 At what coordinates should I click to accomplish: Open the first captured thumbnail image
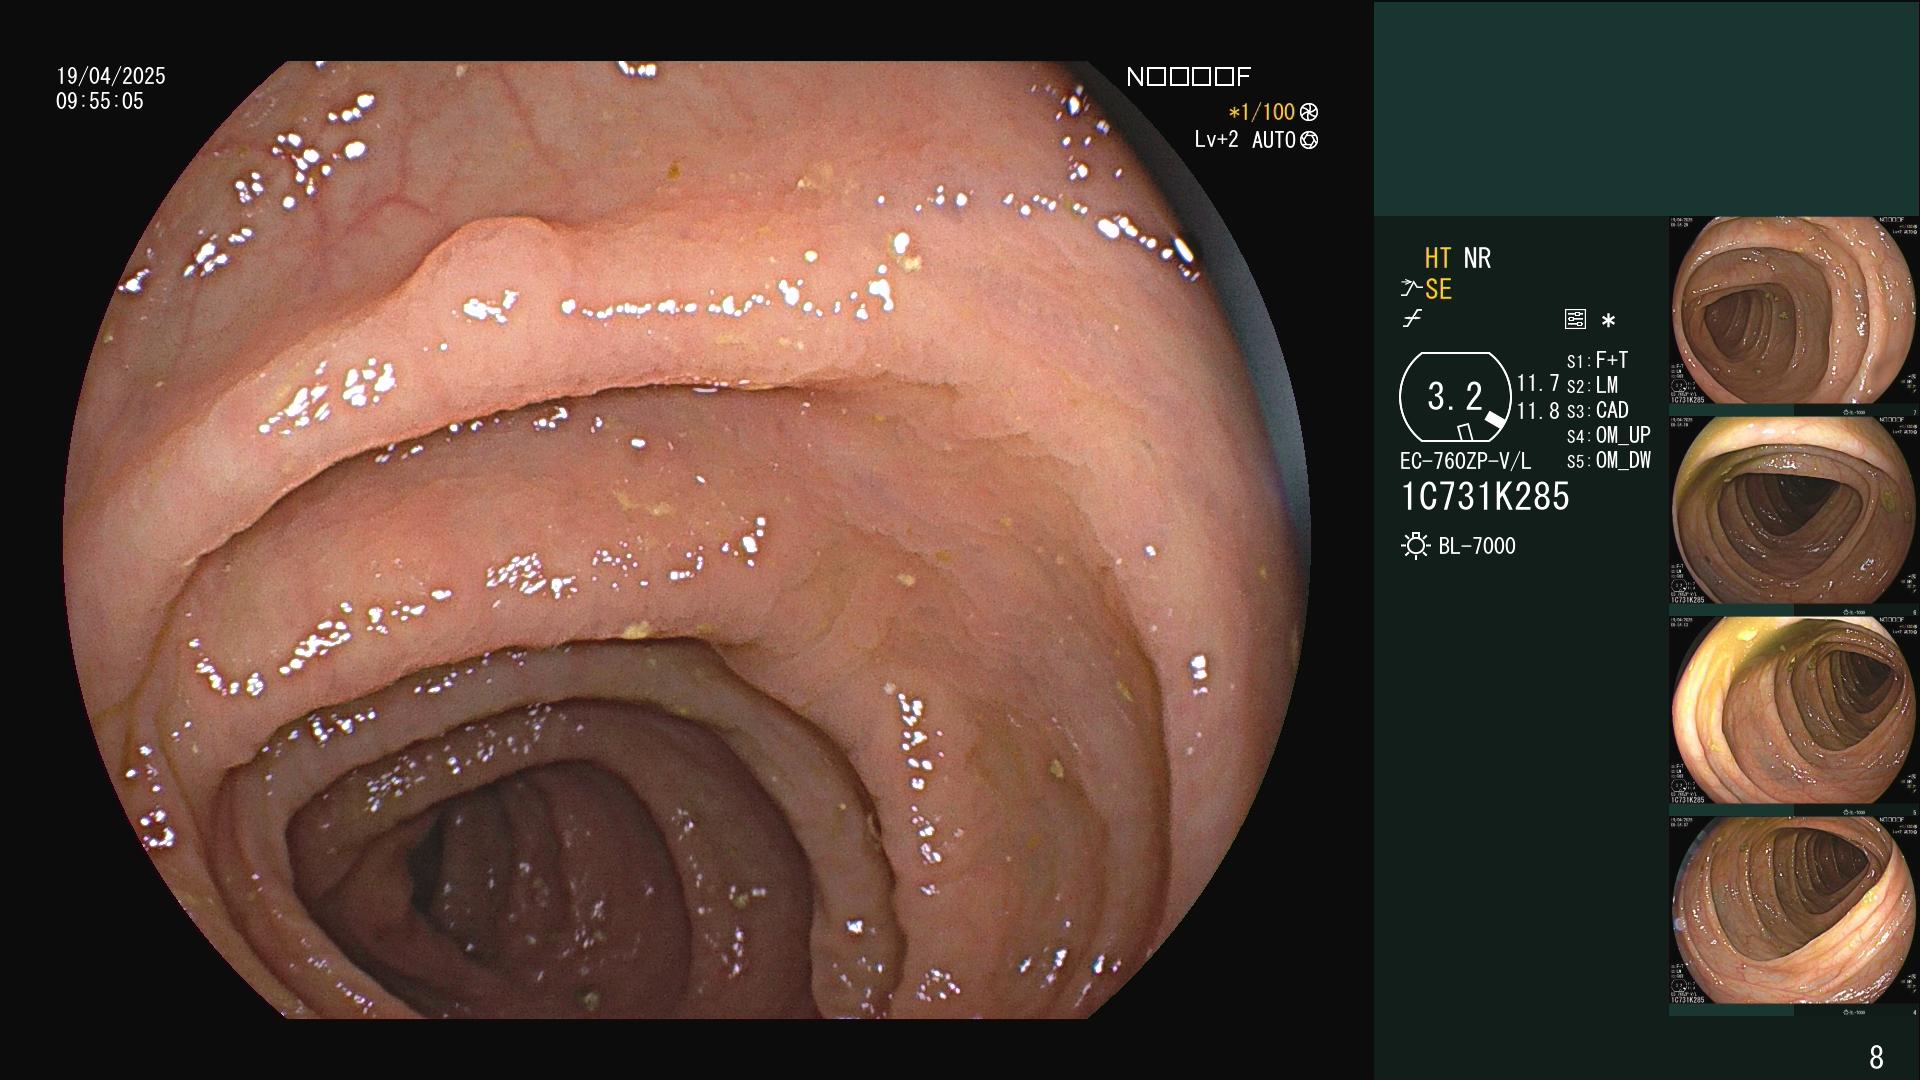1794,311
